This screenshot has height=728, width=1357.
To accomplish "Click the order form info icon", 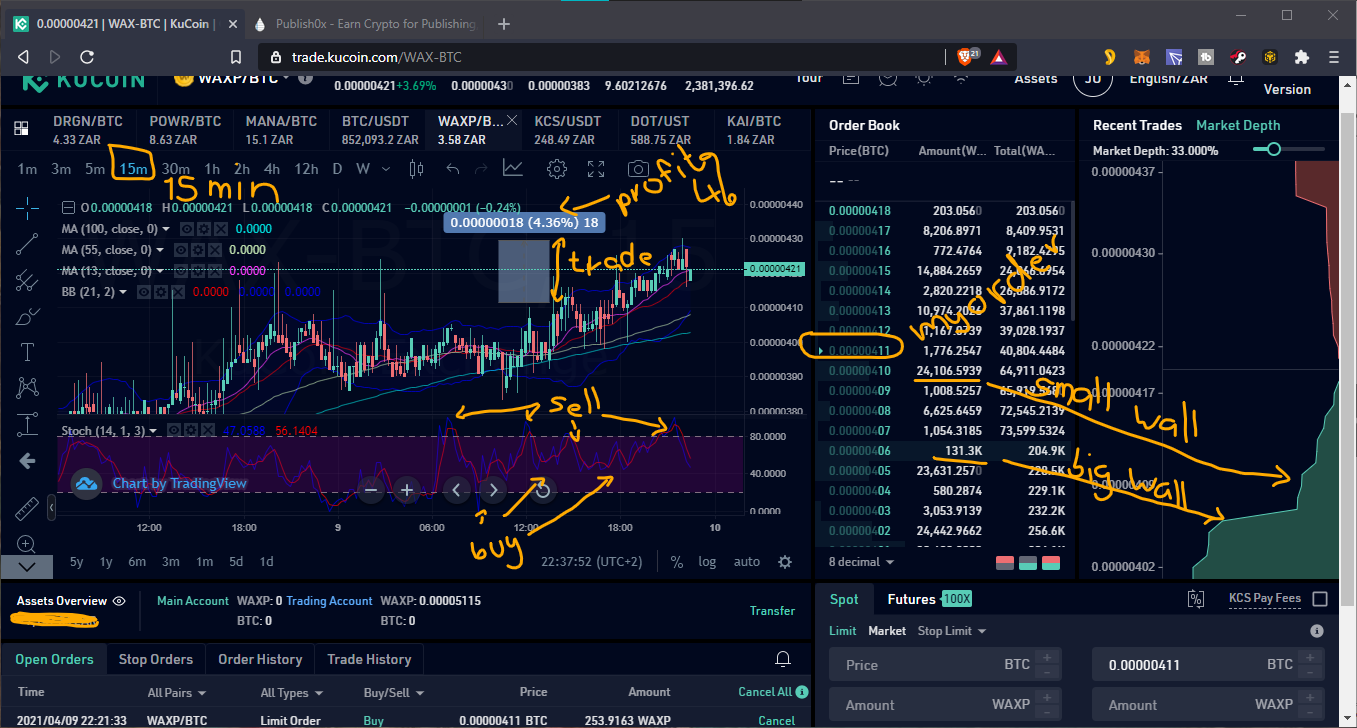I will pyautogui.click(x=1317, y=631).
